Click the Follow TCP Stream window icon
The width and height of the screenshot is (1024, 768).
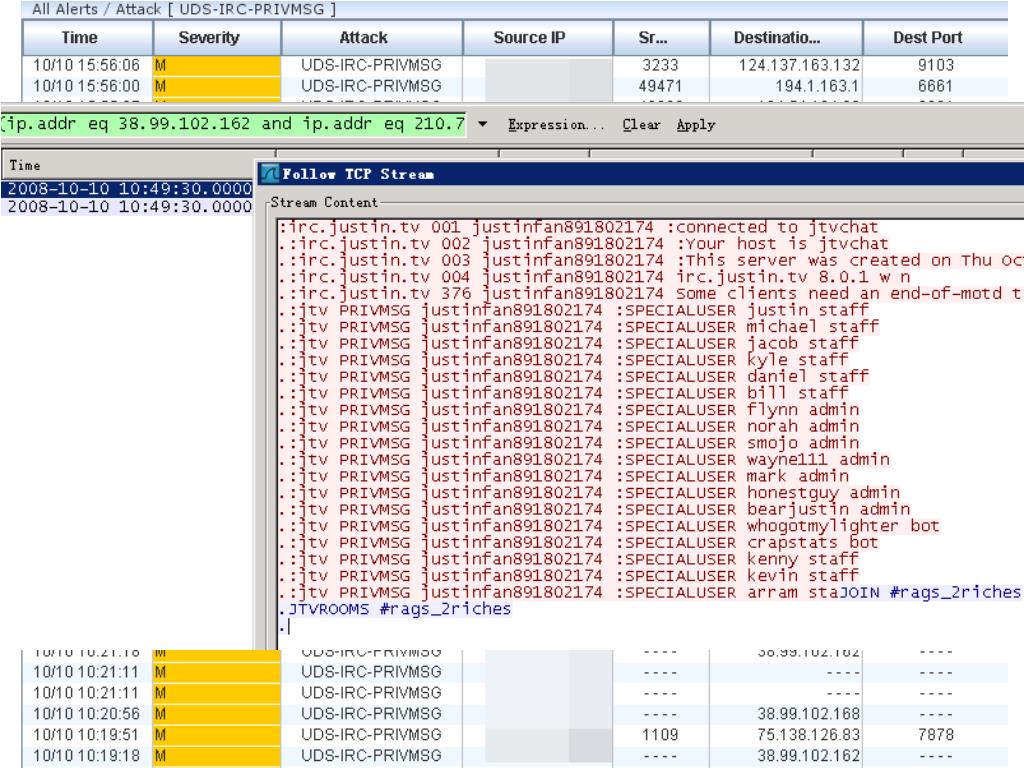(x=270, y=174)
